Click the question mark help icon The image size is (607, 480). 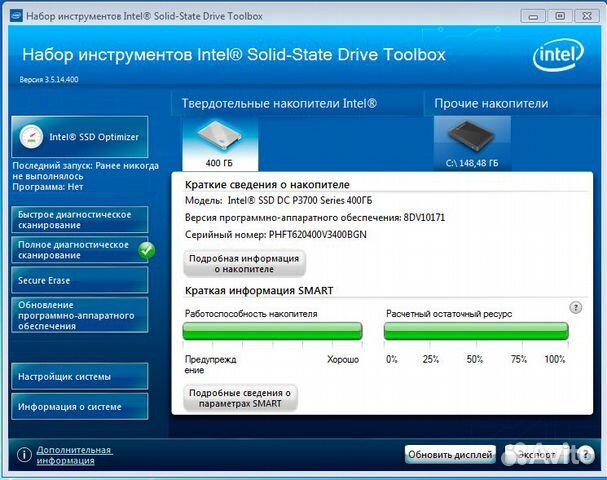[x=575, y=308]
